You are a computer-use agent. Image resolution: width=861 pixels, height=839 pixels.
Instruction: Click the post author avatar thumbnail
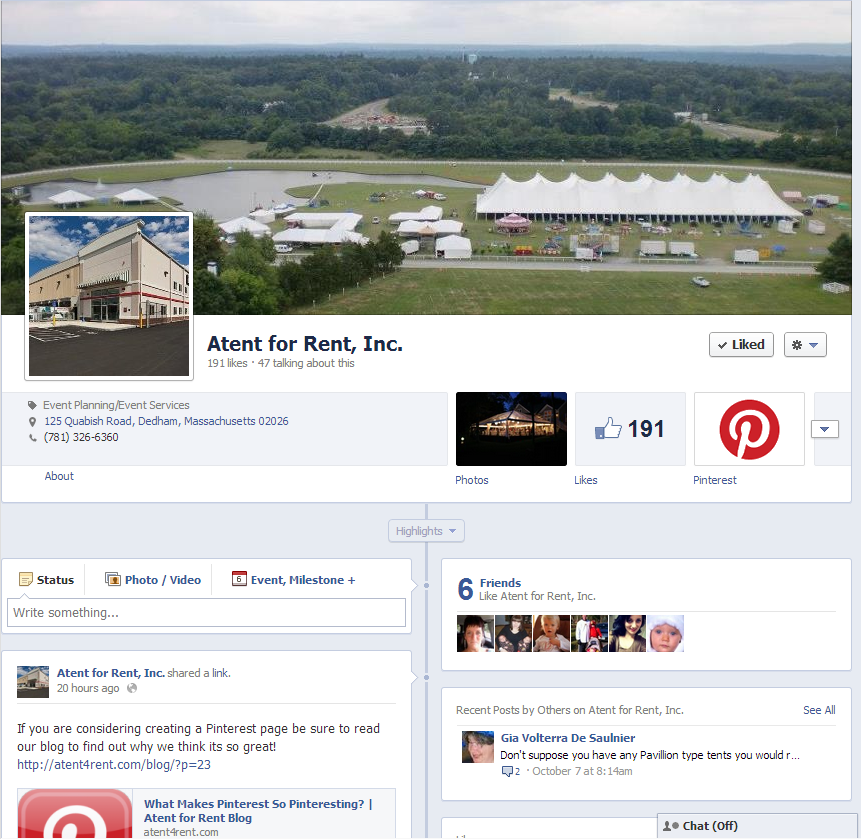tap(33, 682)
